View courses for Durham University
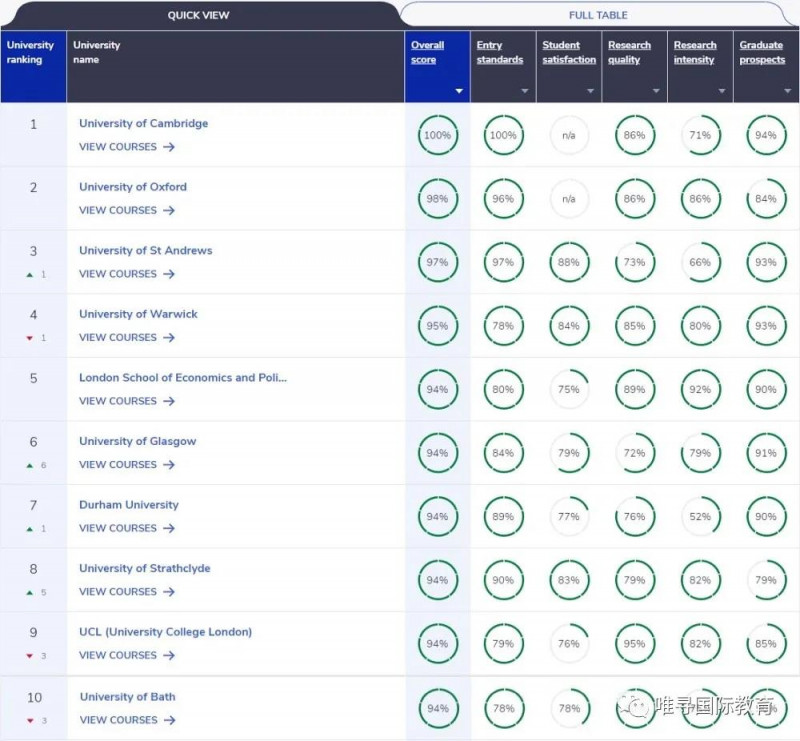Screen dimensions: 800x741 click(x=127, y=528)
